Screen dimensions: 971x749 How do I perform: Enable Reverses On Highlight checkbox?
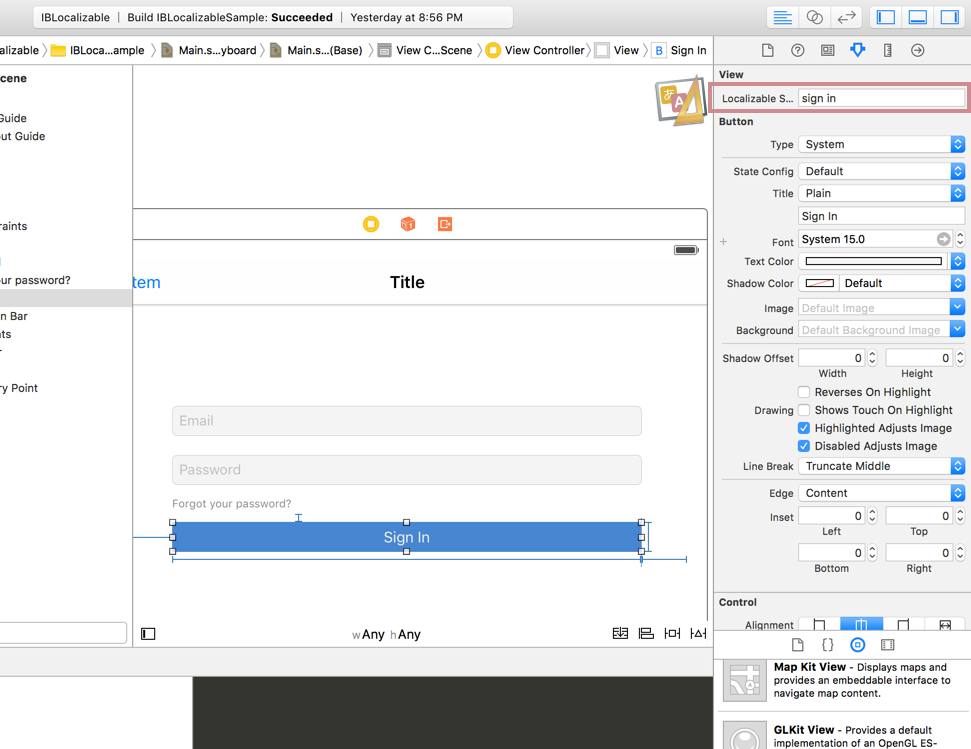[804, 392]
